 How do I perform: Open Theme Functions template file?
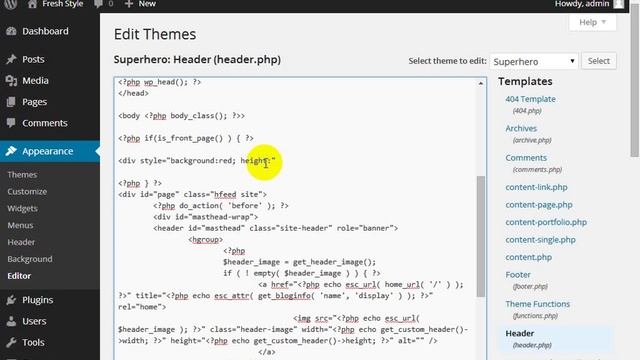538,304
